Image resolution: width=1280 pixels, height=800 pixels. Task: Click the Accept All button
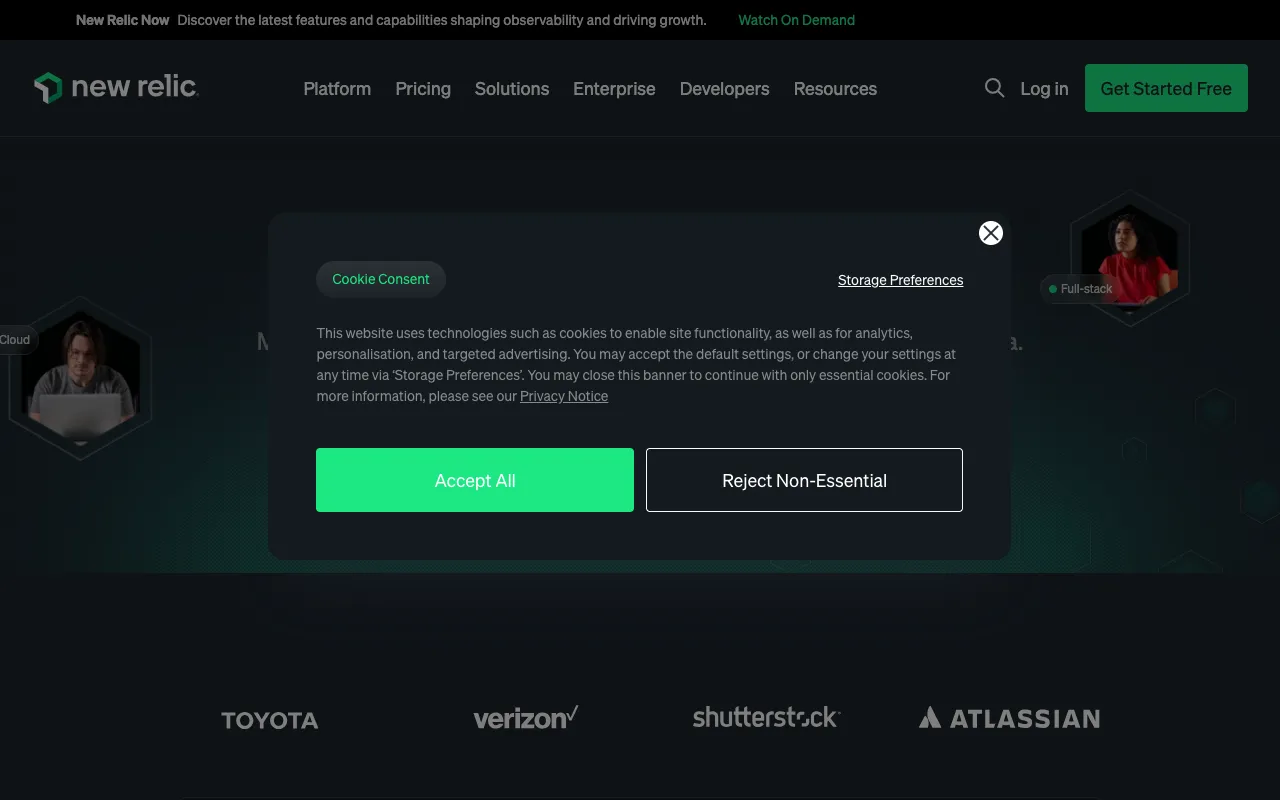(474, 480)
